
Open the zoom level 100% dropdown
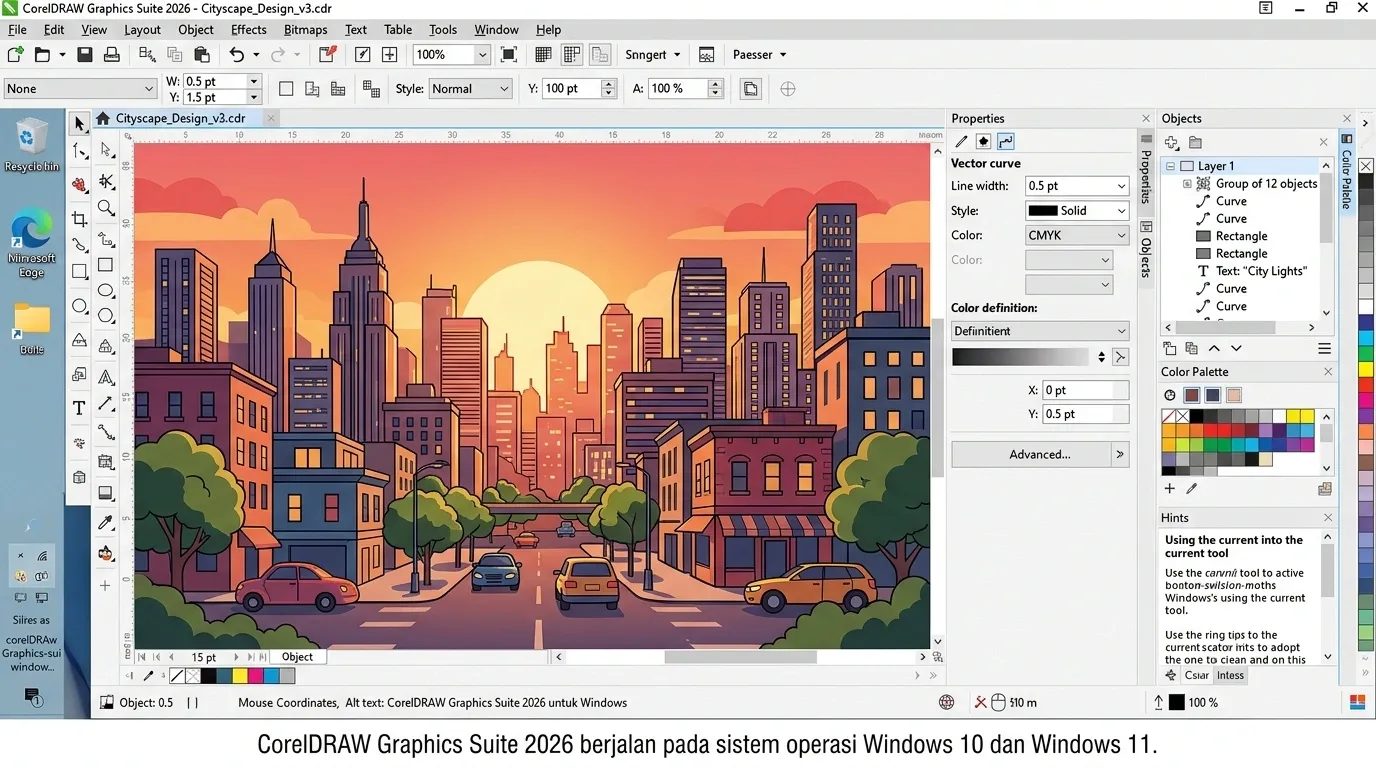482,55
